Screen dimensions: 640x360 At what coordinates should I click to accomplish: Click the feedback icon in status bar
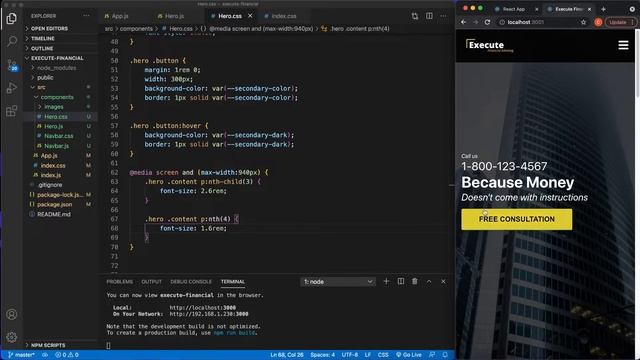coord(432,355)
